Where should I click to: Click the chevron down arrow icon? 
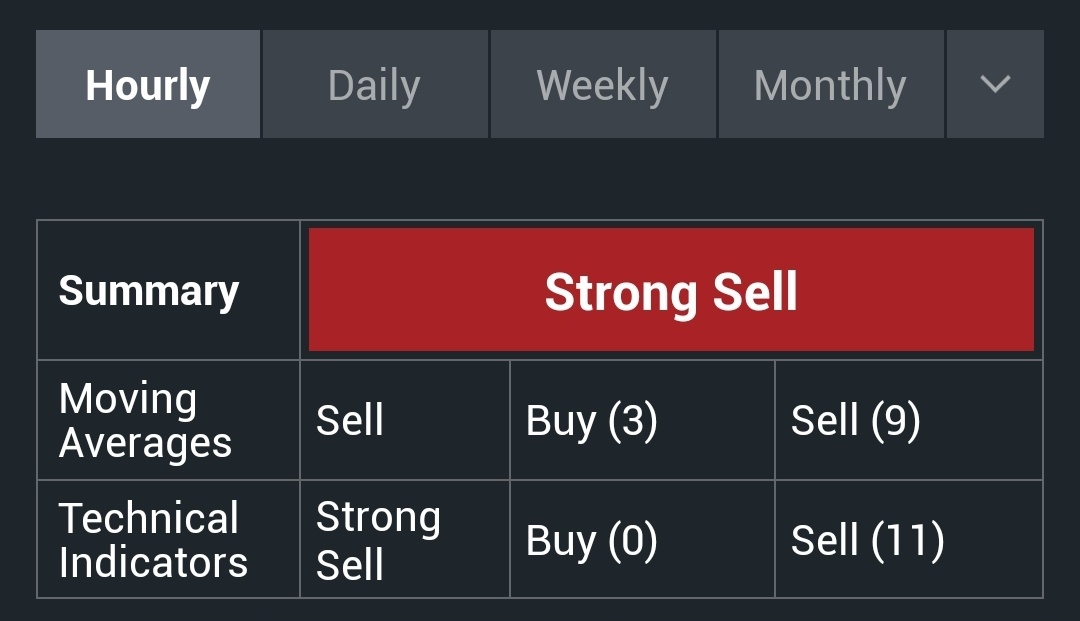point(995,84)
